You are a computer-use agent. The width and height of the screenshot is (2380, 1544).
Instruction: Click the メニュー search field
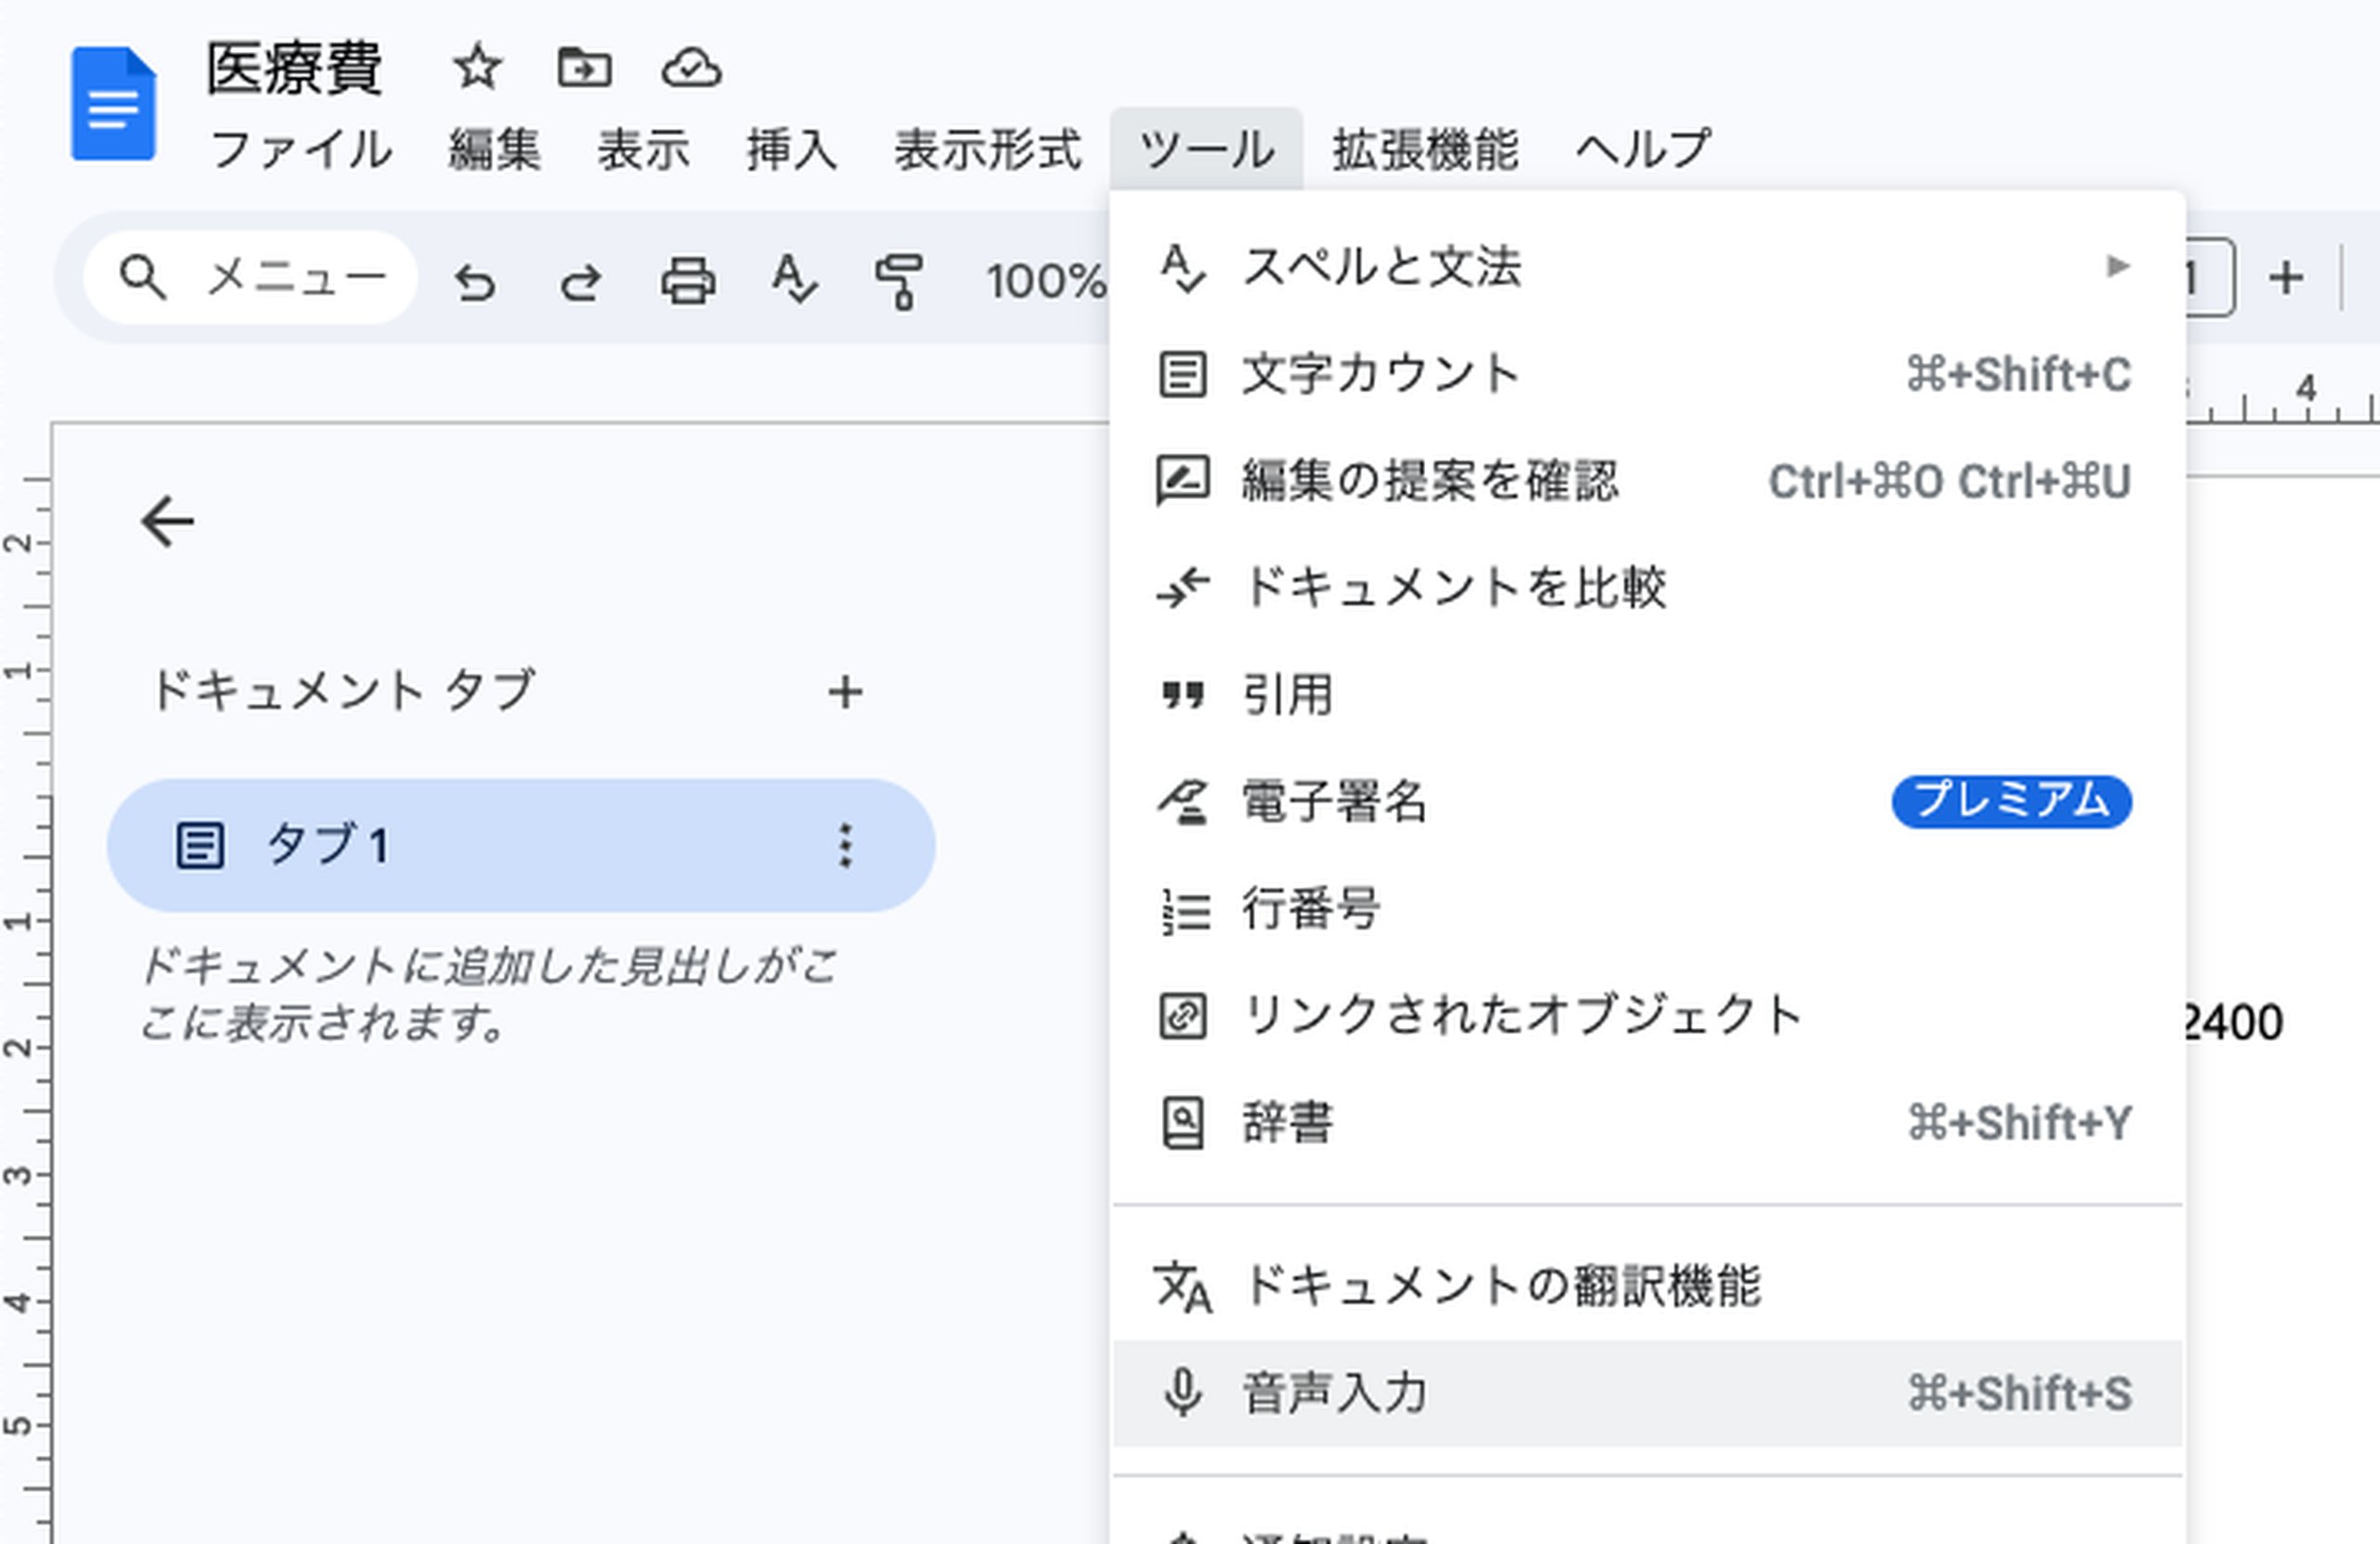251,277
